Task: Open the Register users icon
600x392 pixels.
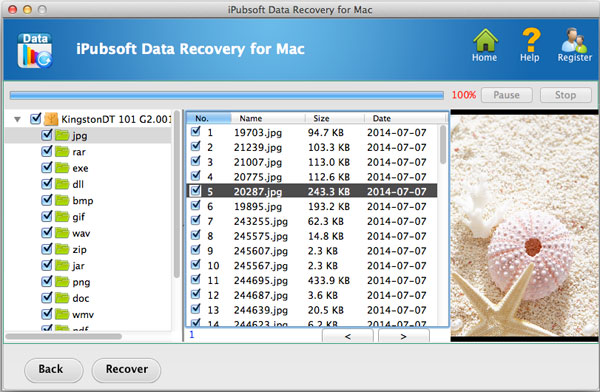Action: (574, 40)
